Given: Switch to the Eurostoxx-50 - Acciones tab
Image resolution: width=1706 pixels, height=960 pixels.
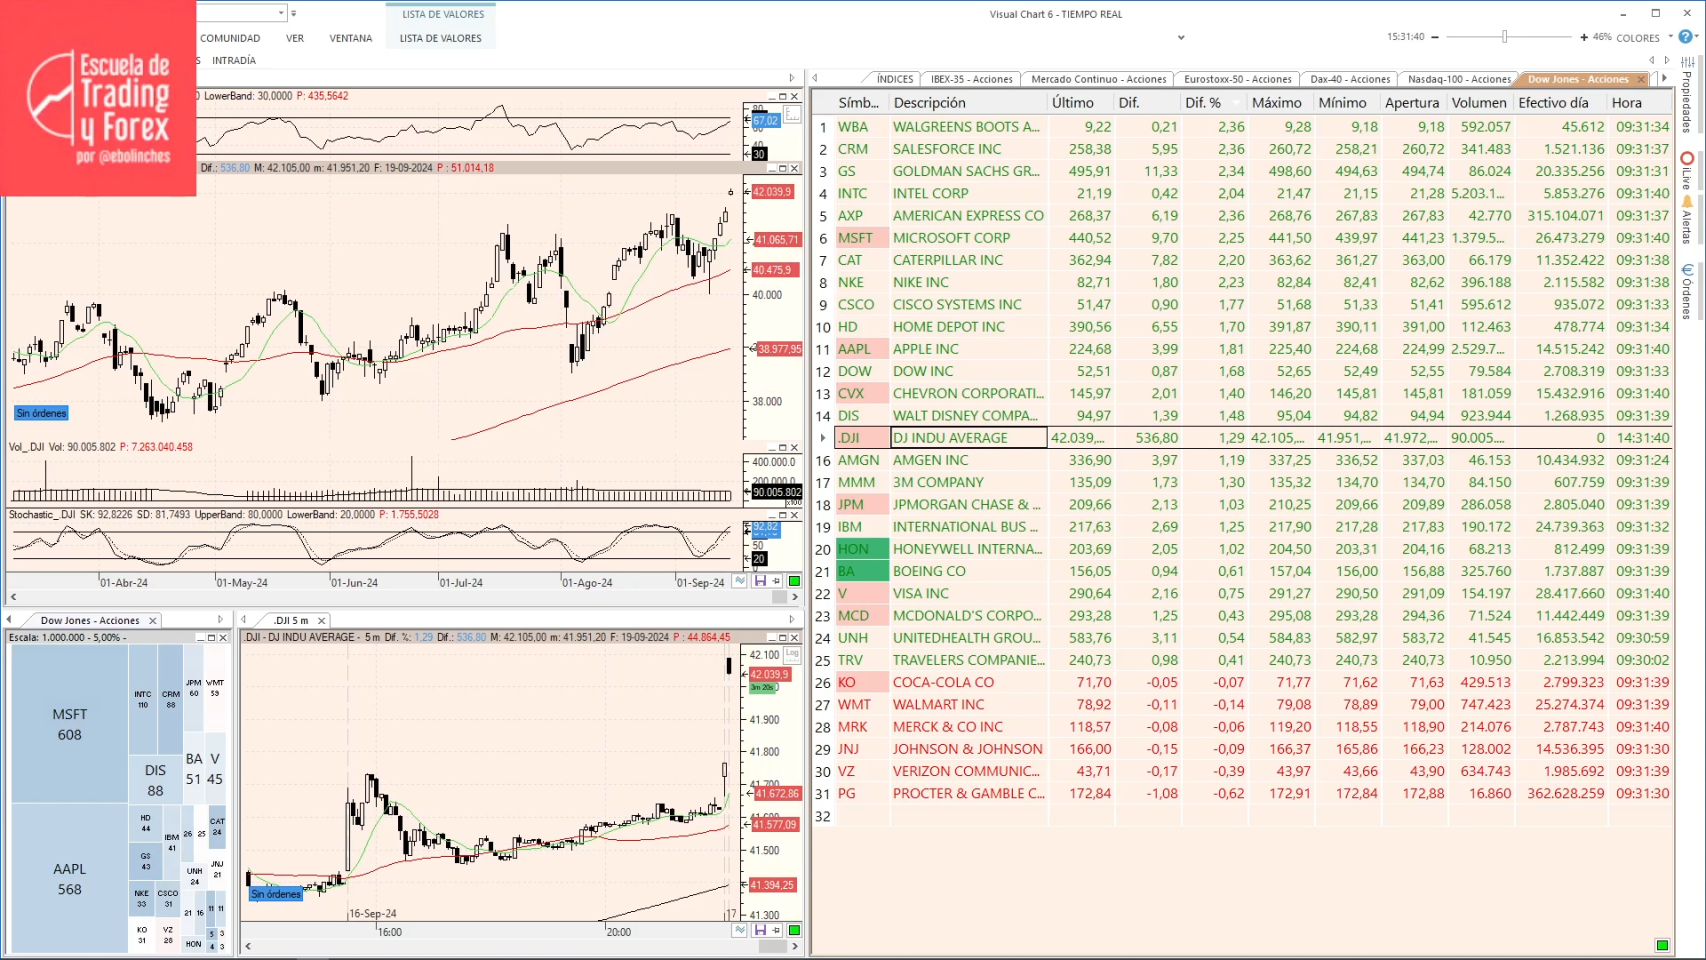Looking at the screenshot, I should [1238, 79].
